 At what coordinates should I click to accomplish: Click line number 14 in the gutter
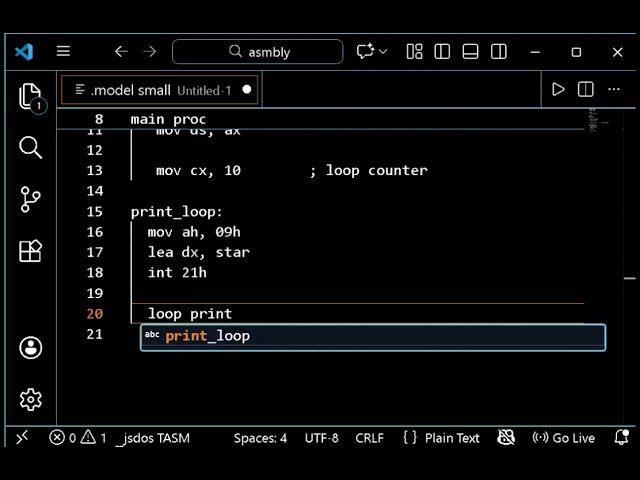click(95, 191)
